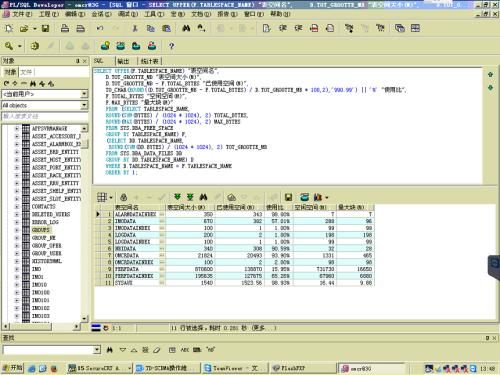The image size is (500, 375).
Task: Open the All objects filter dropdown
Action: pos(84,105)
